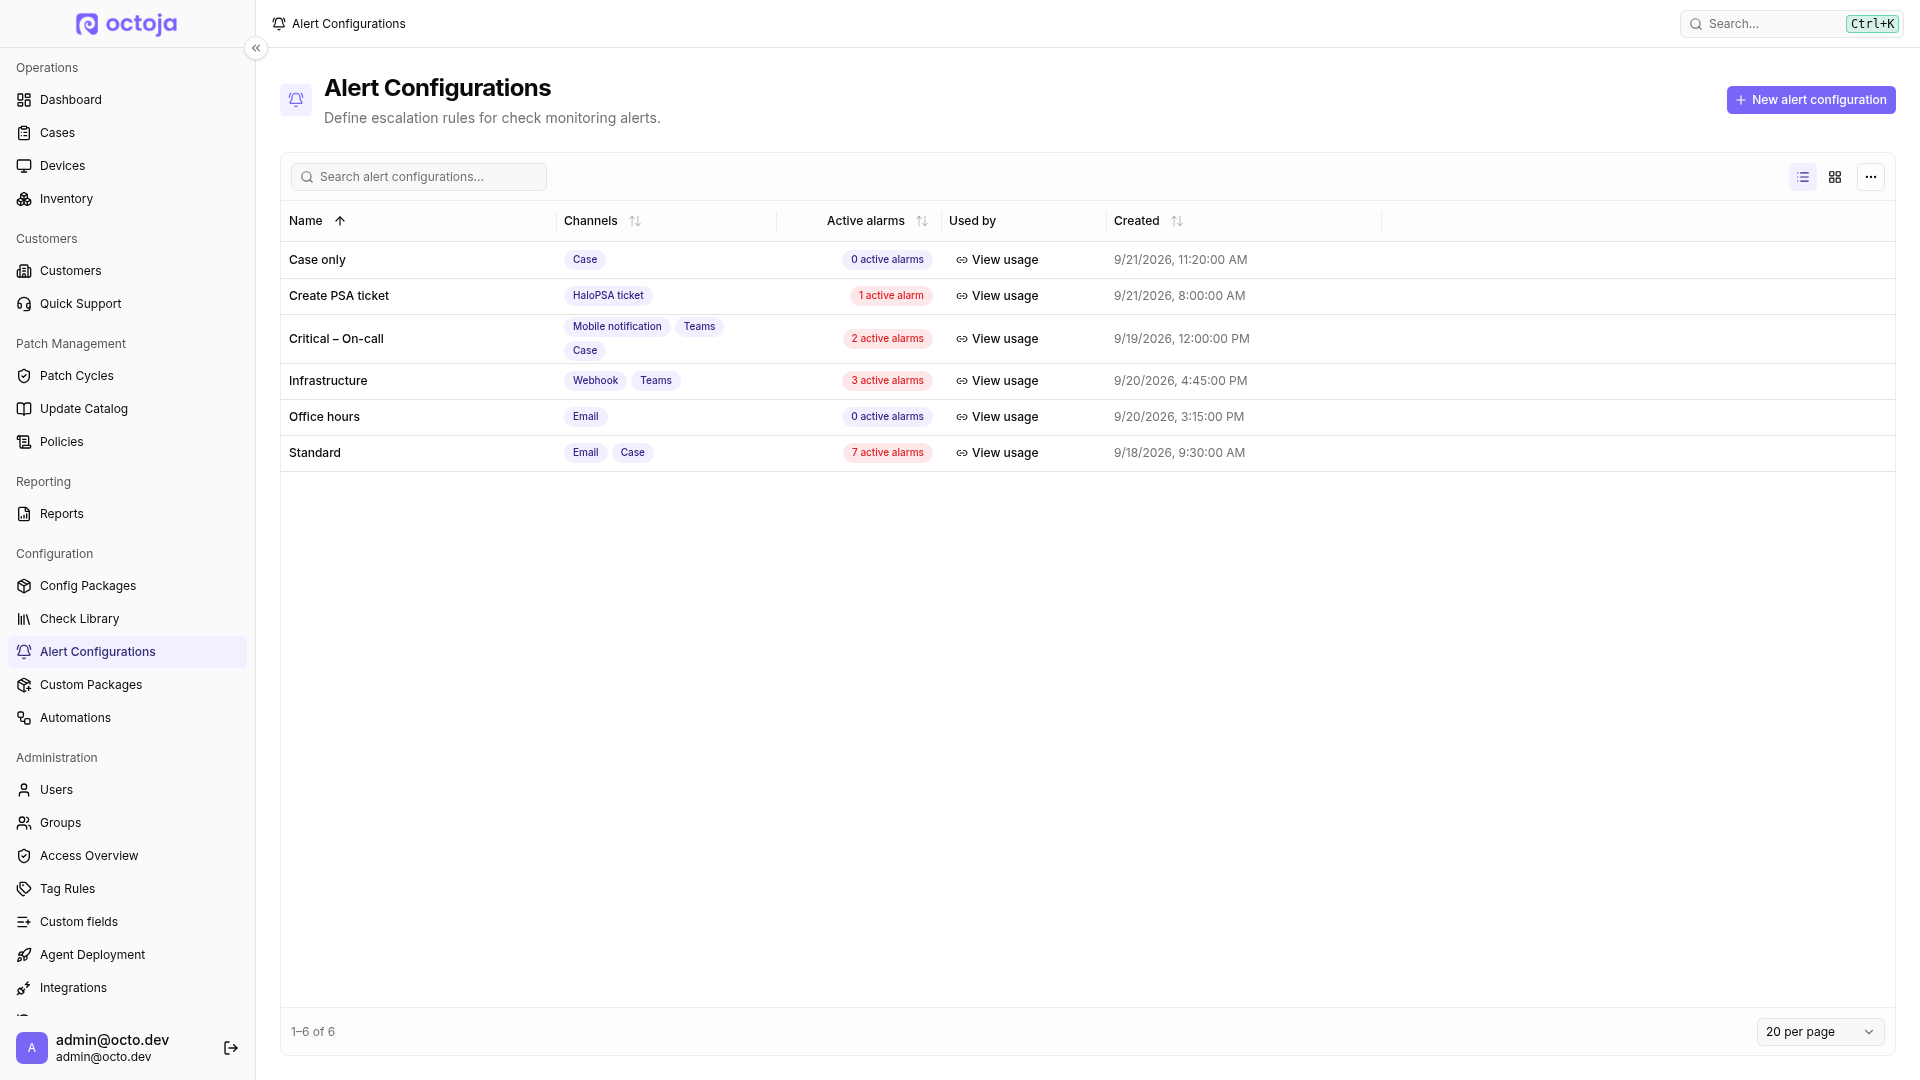Click the HaloPSA ticket channel tag
Screen dimensions: 1920x1080
tap(608, 296)
